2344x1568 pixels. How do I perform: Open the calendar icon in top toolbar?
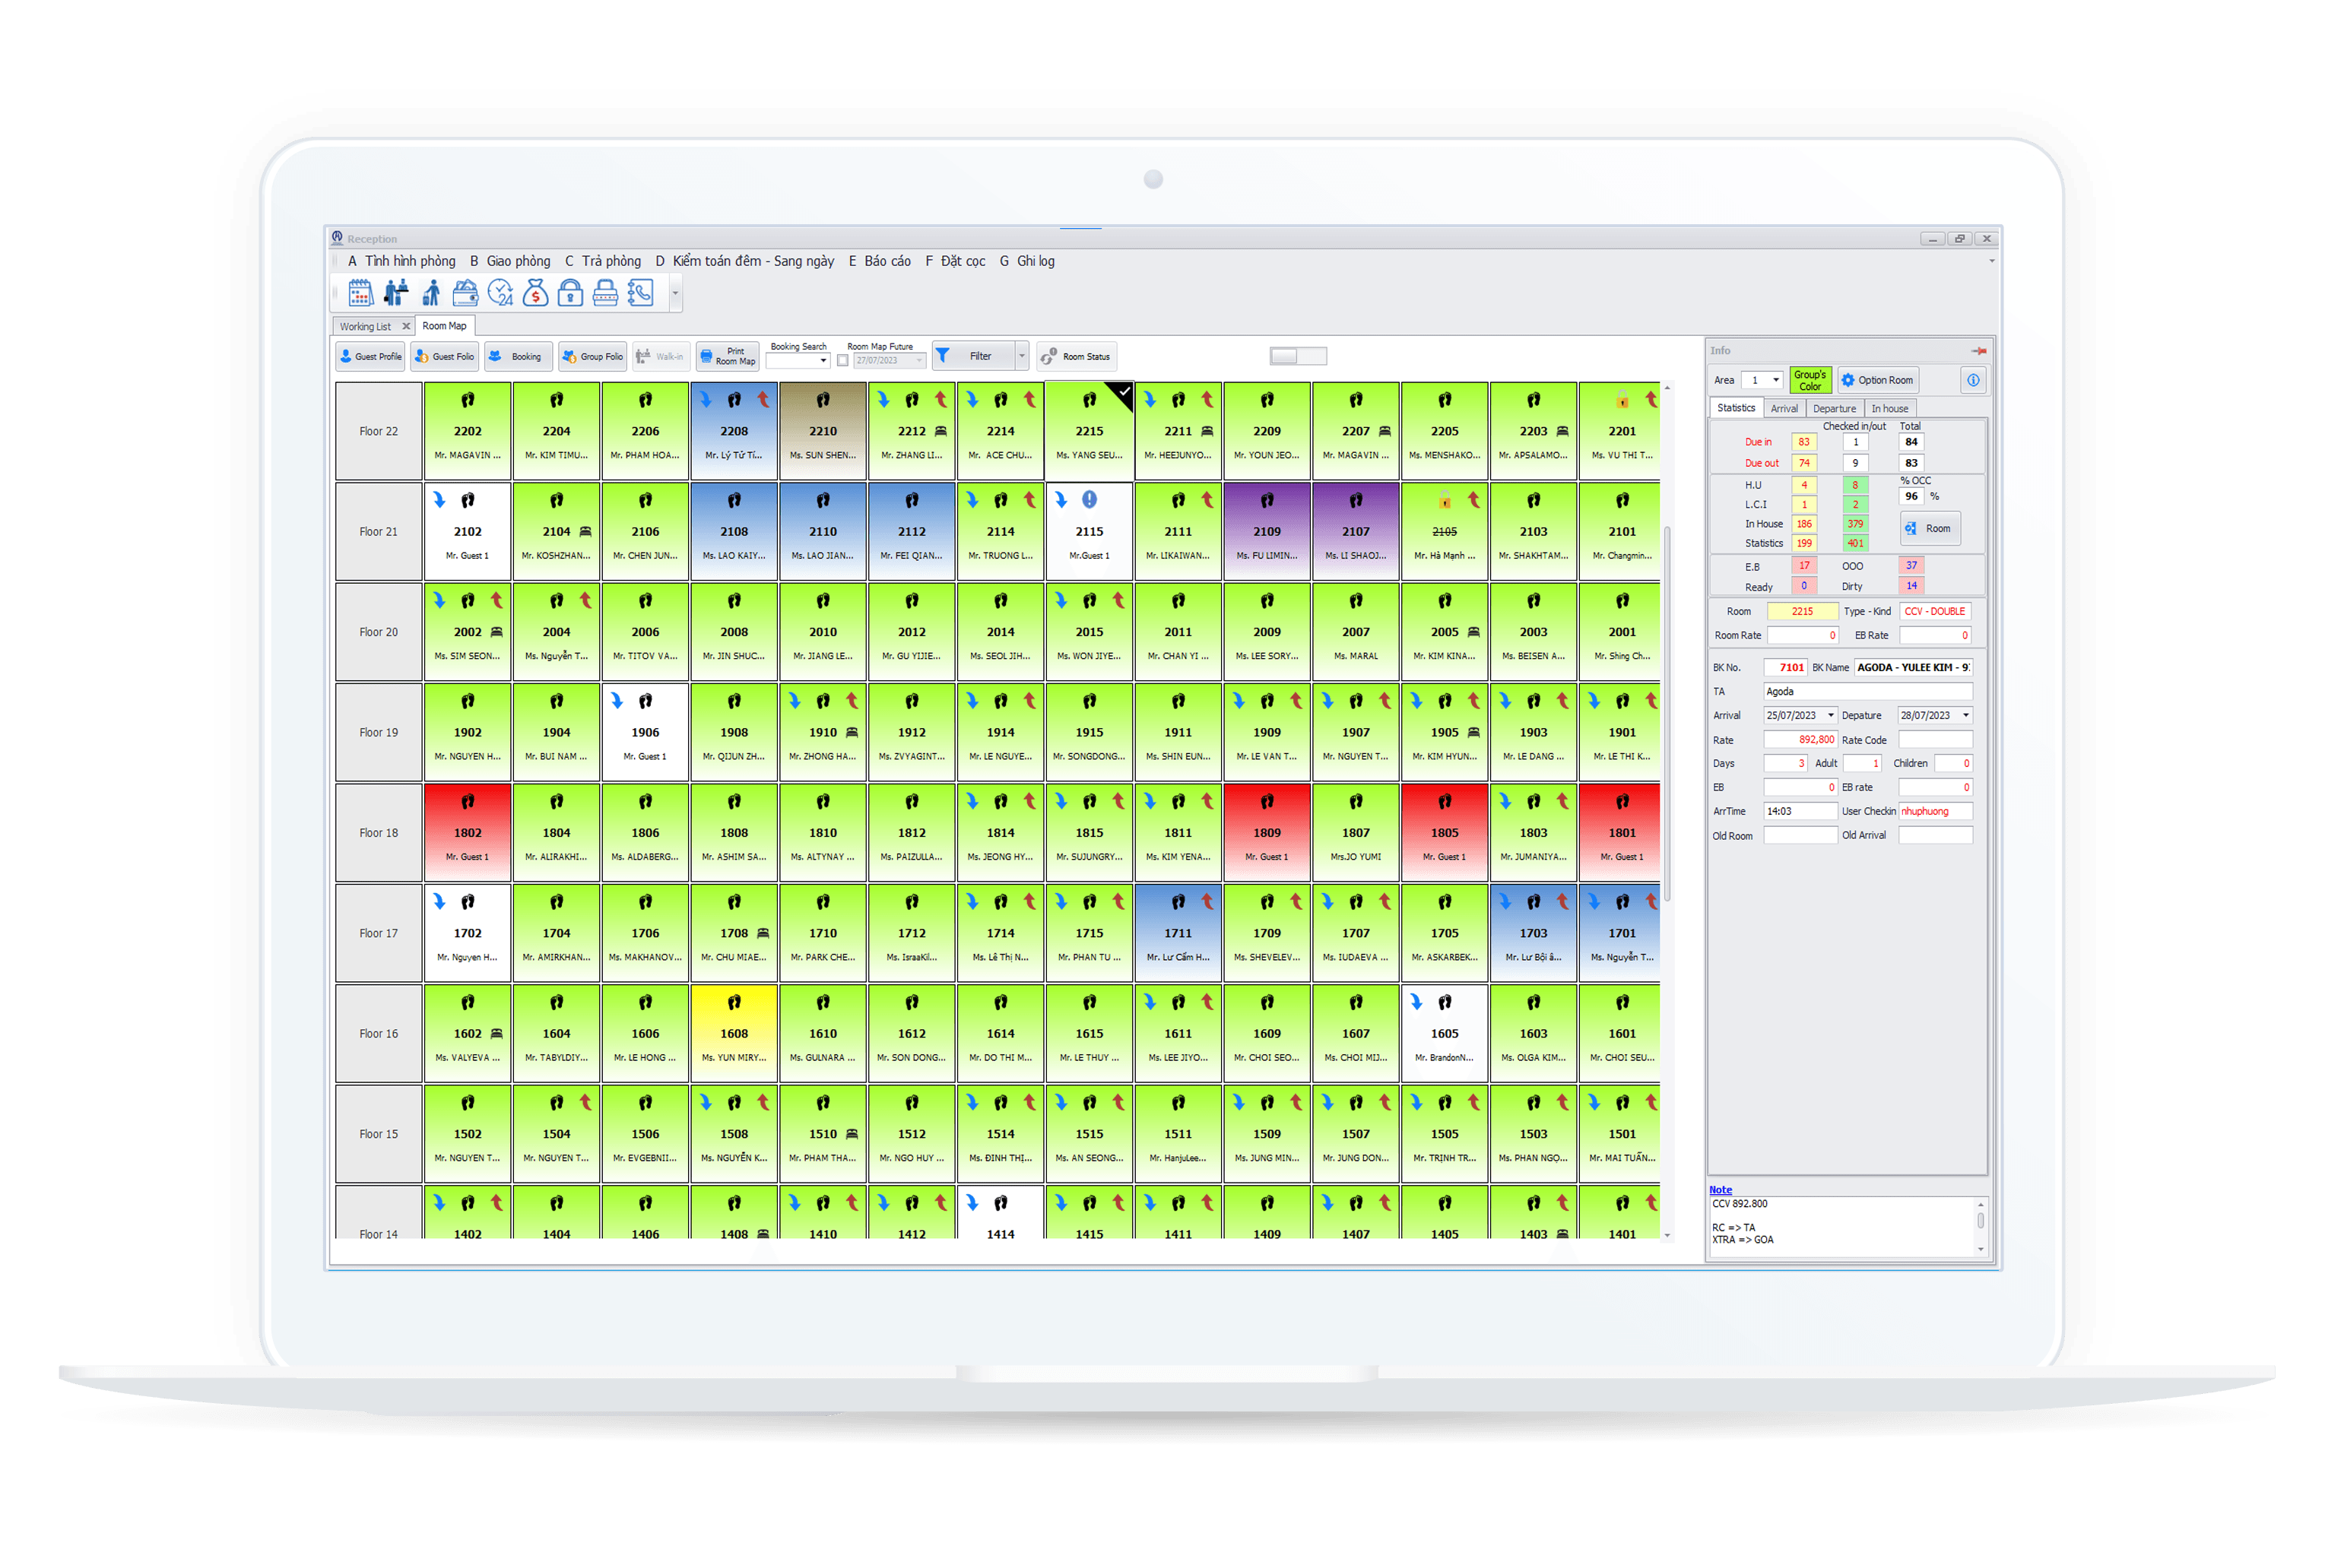[360, 293]
